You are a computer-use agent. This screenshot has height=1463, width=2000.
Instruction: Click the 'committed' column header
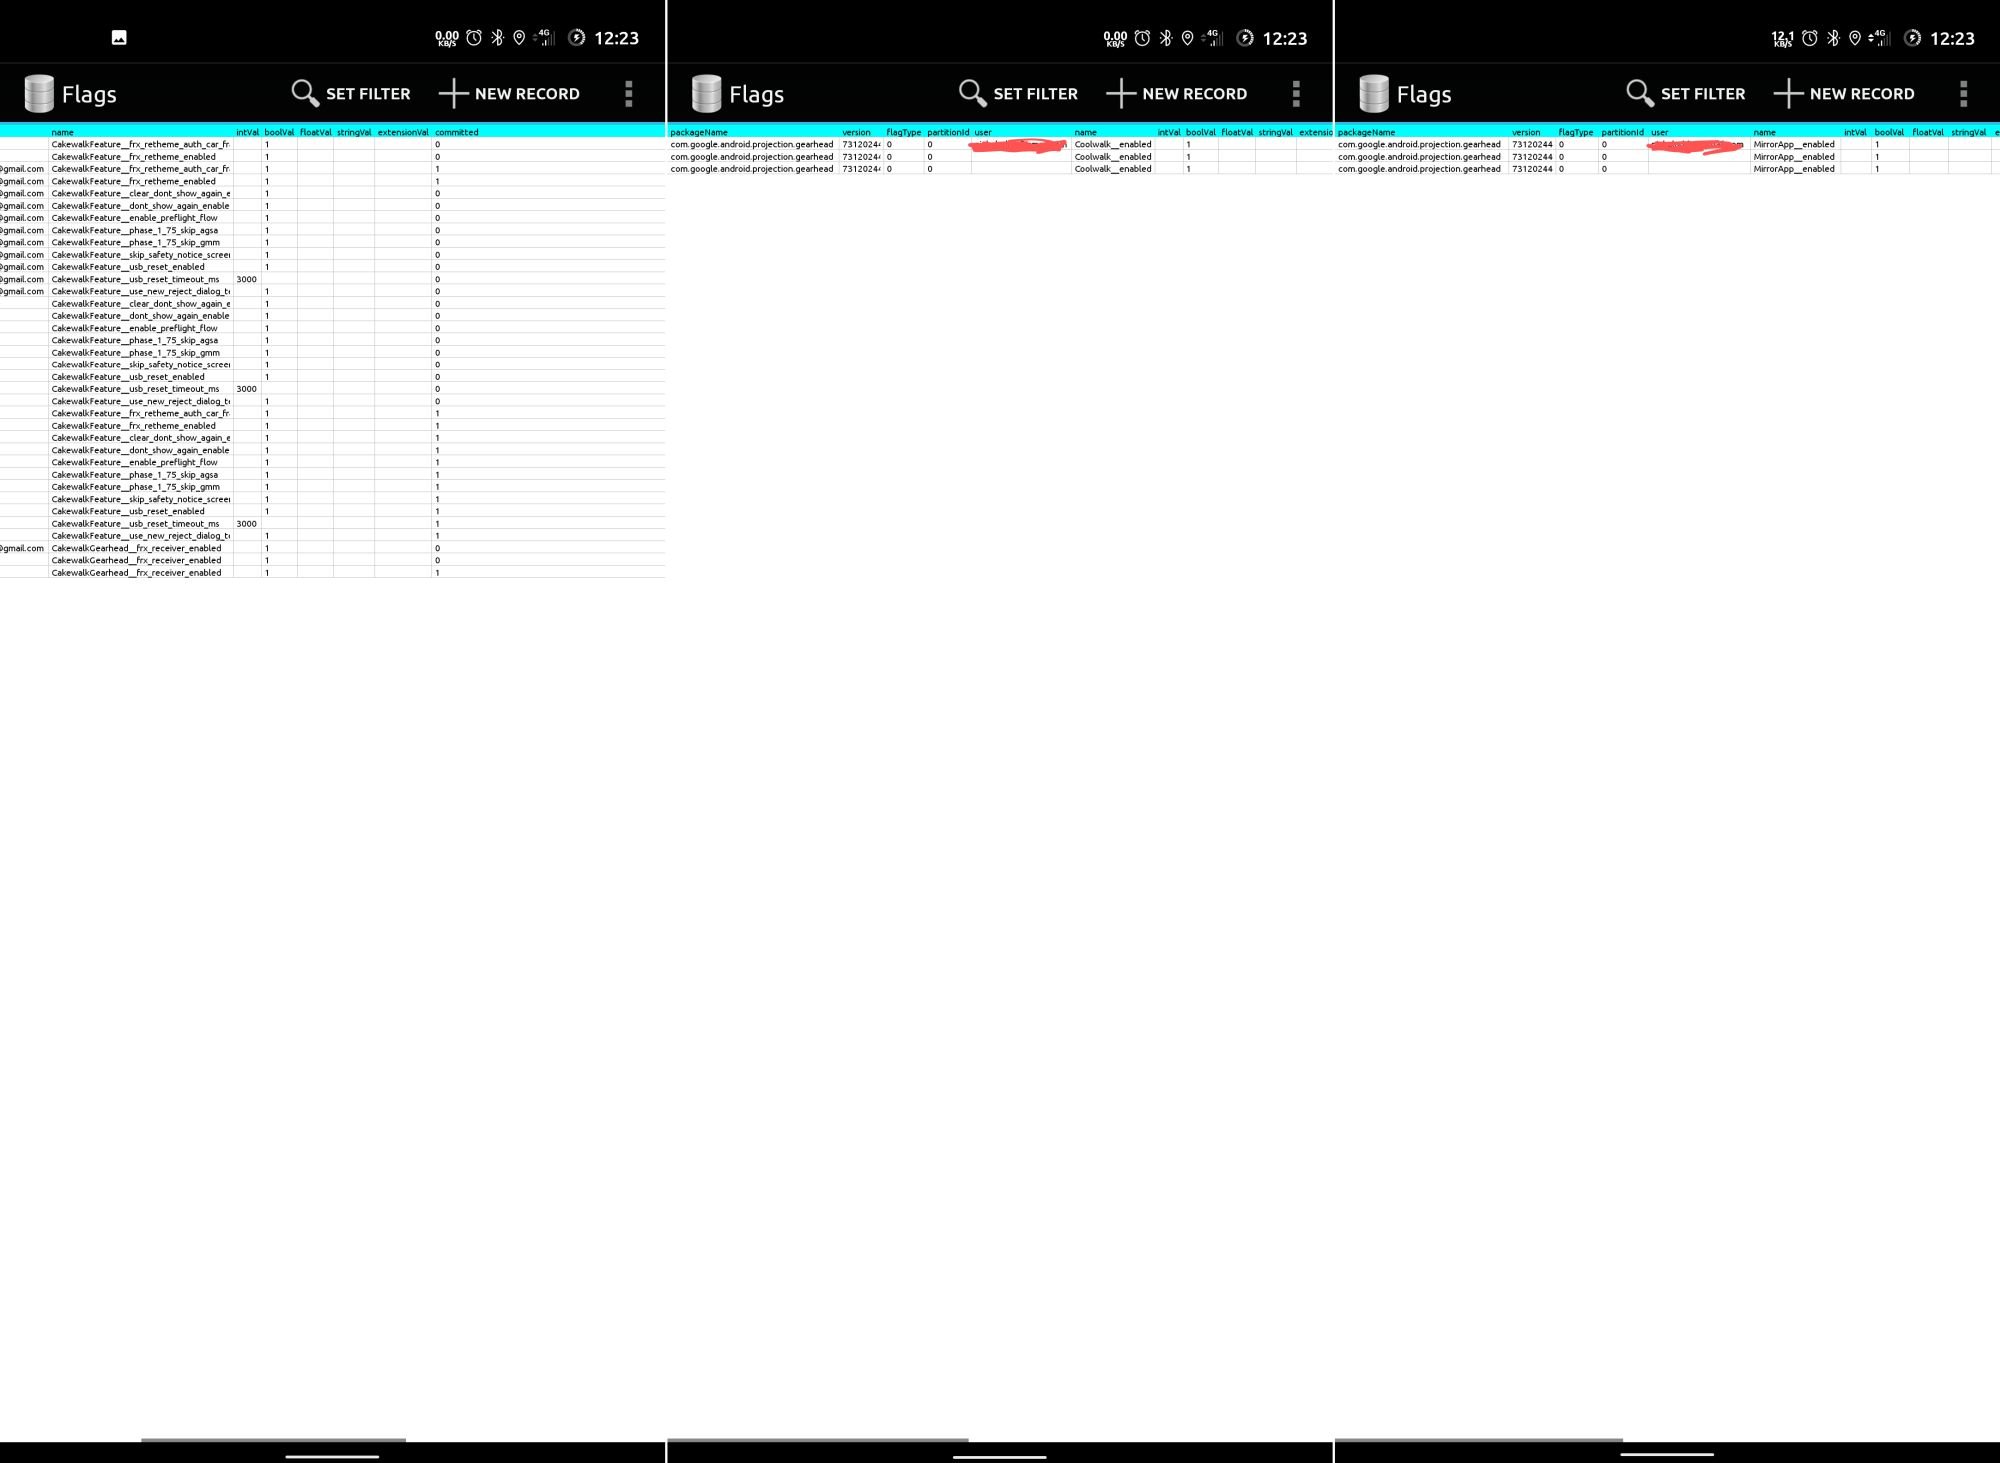click(x=457, y=132)
